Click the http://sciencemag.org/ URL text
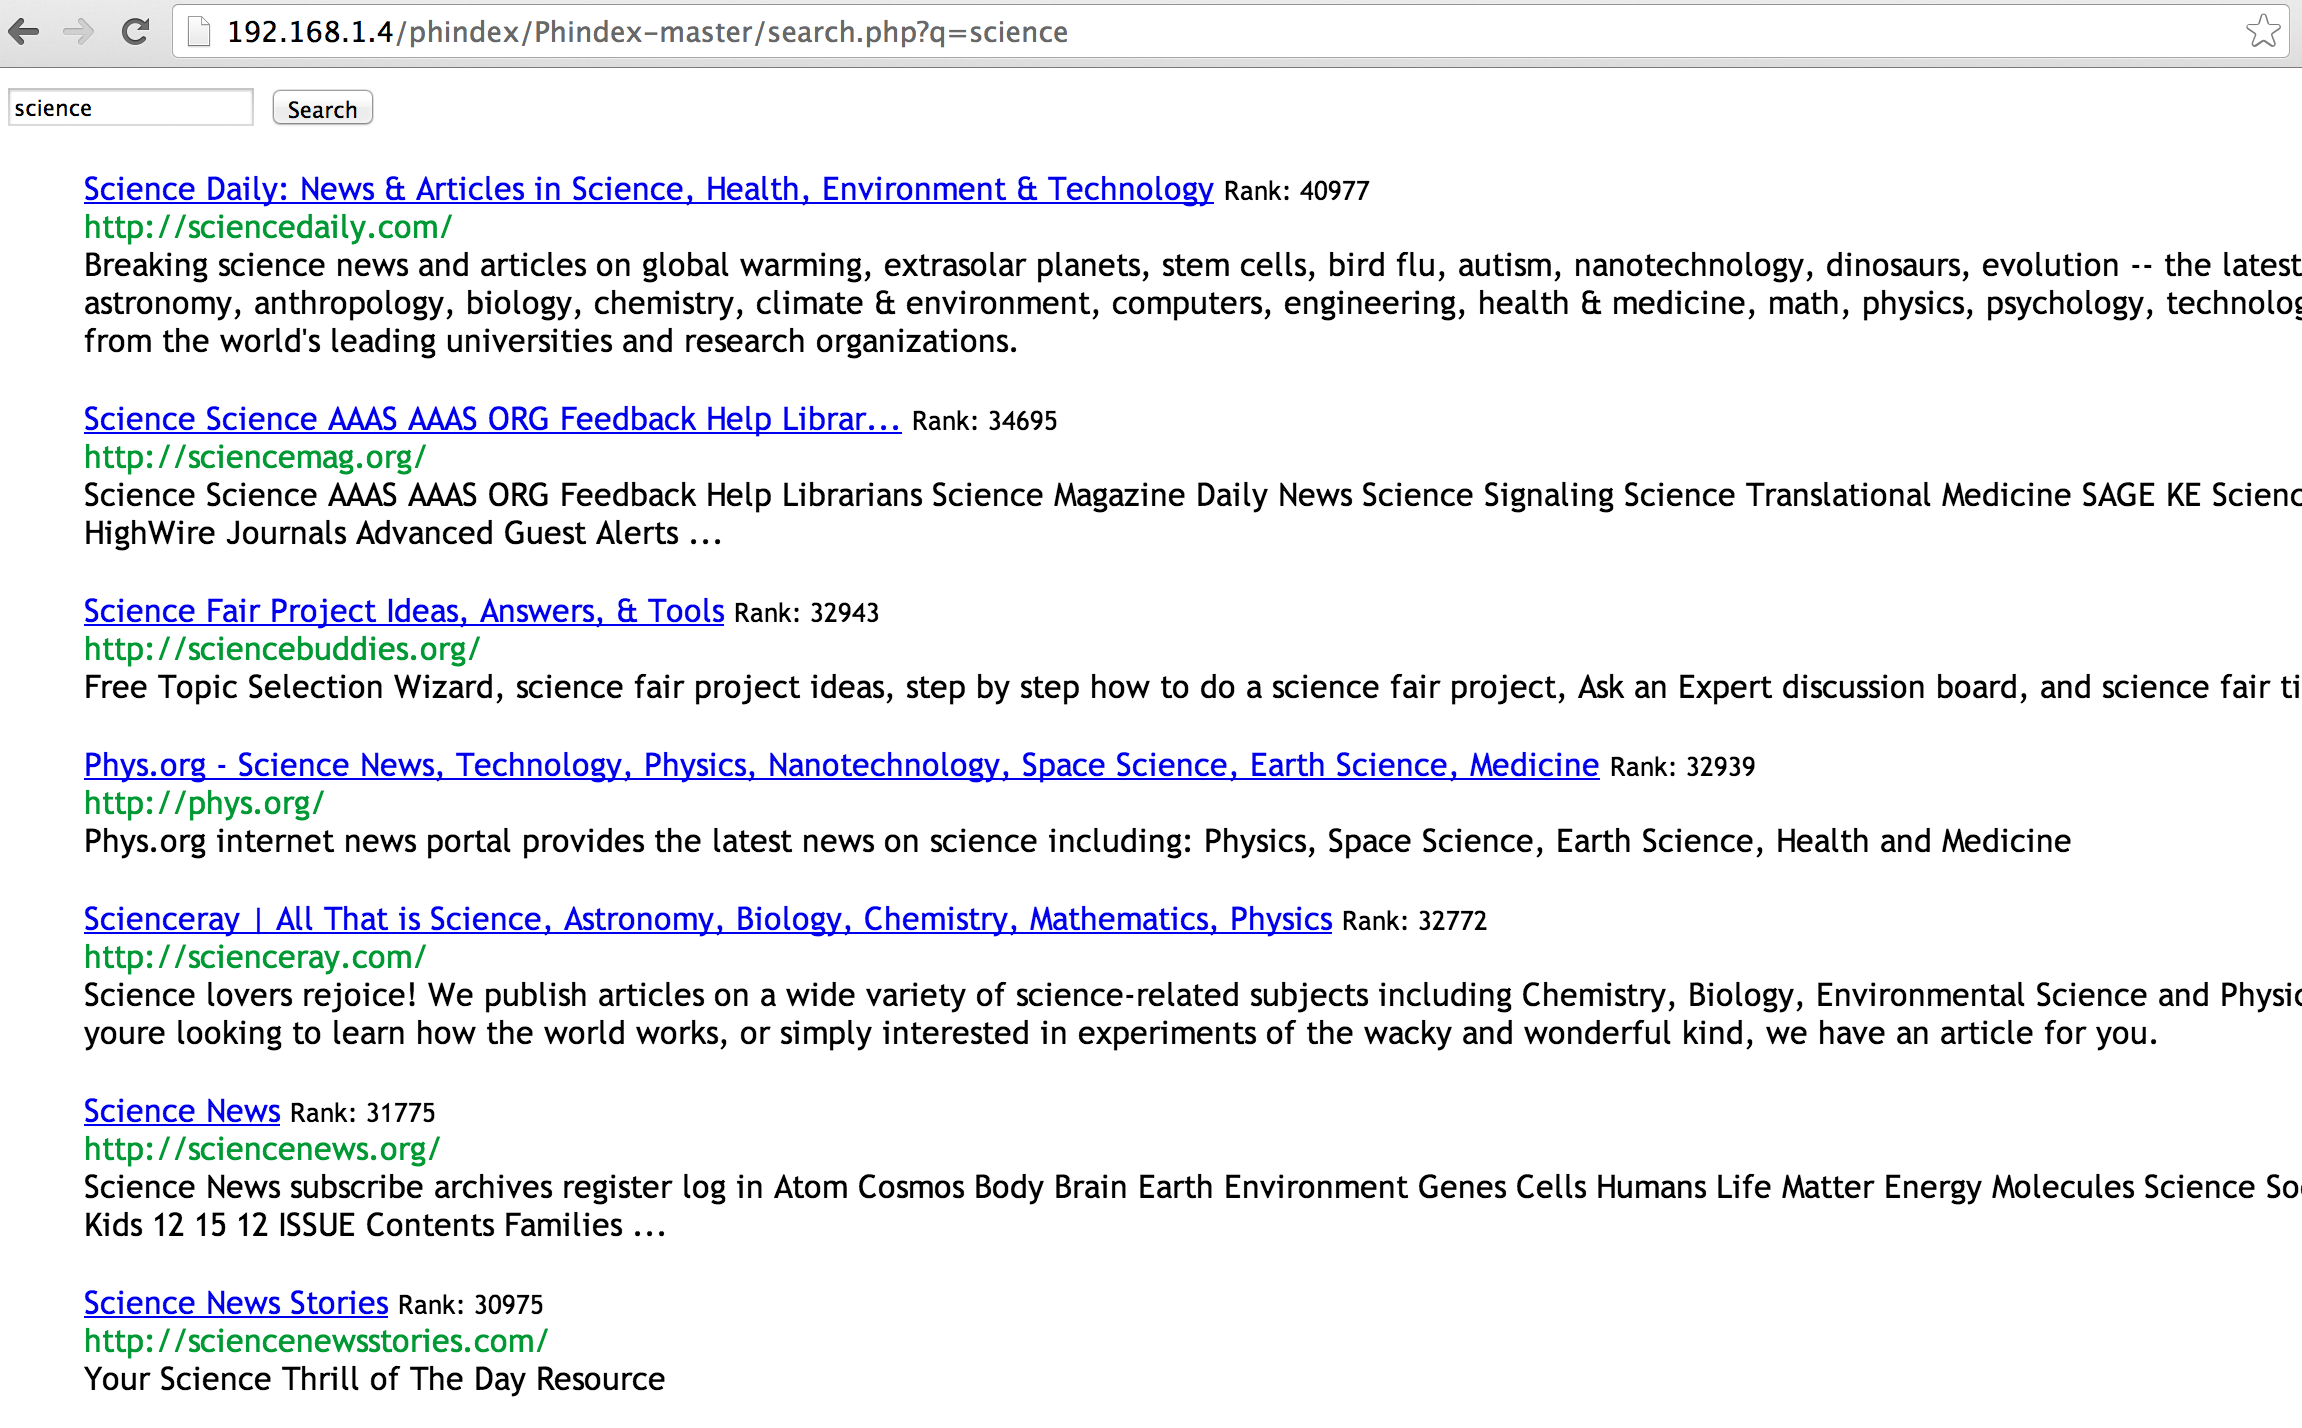The width and height of the screenshot is (2302, 1428). (x=255, y=457)
